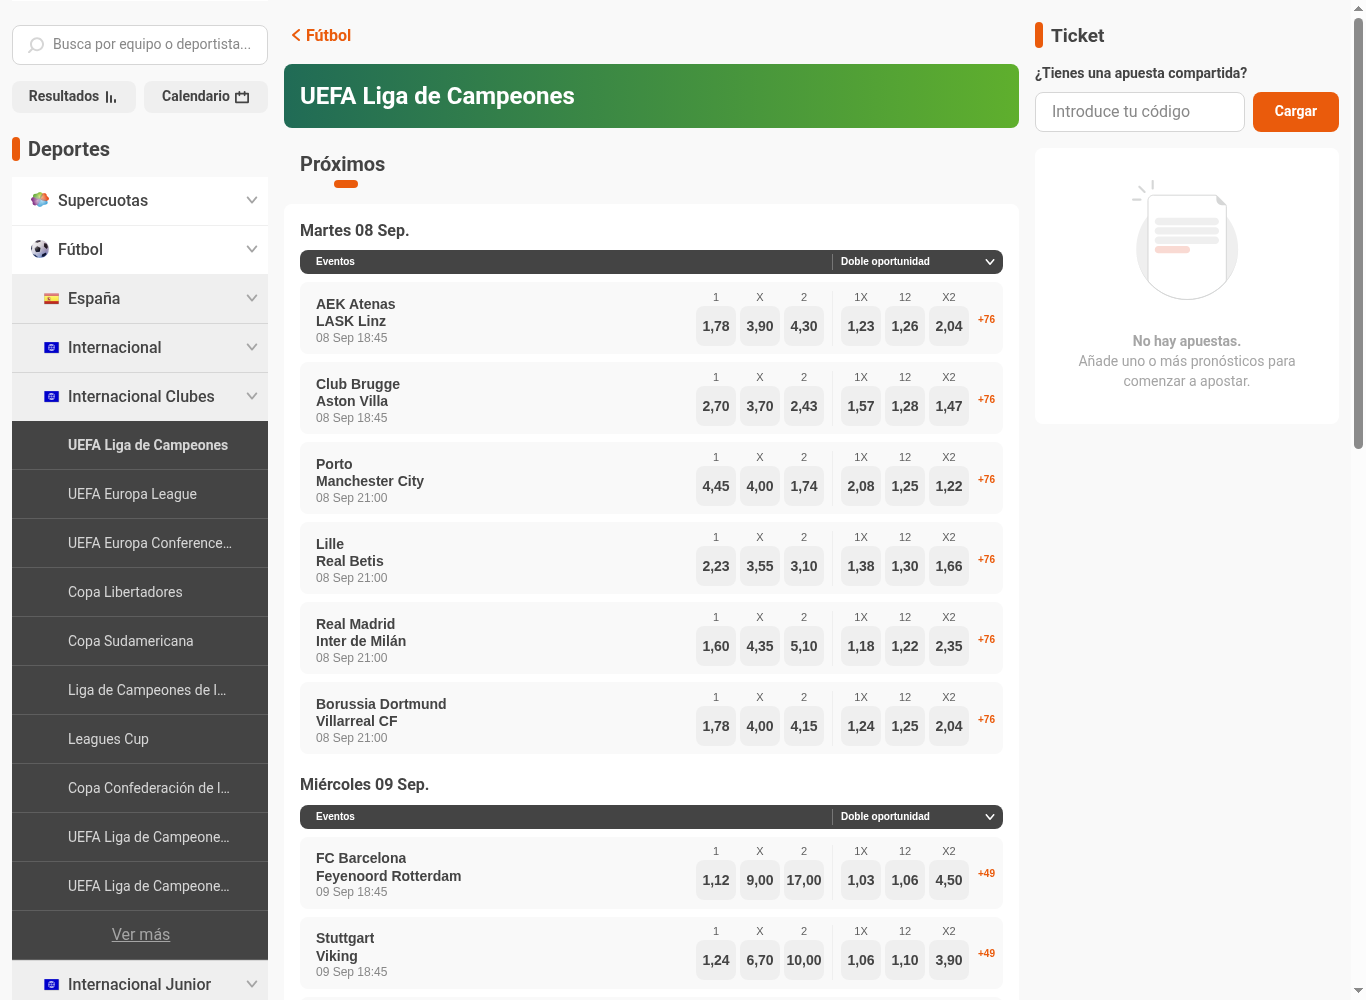Expand the Internacional chevron
Screen dimensions: 1366x1000
click(252, 347)
